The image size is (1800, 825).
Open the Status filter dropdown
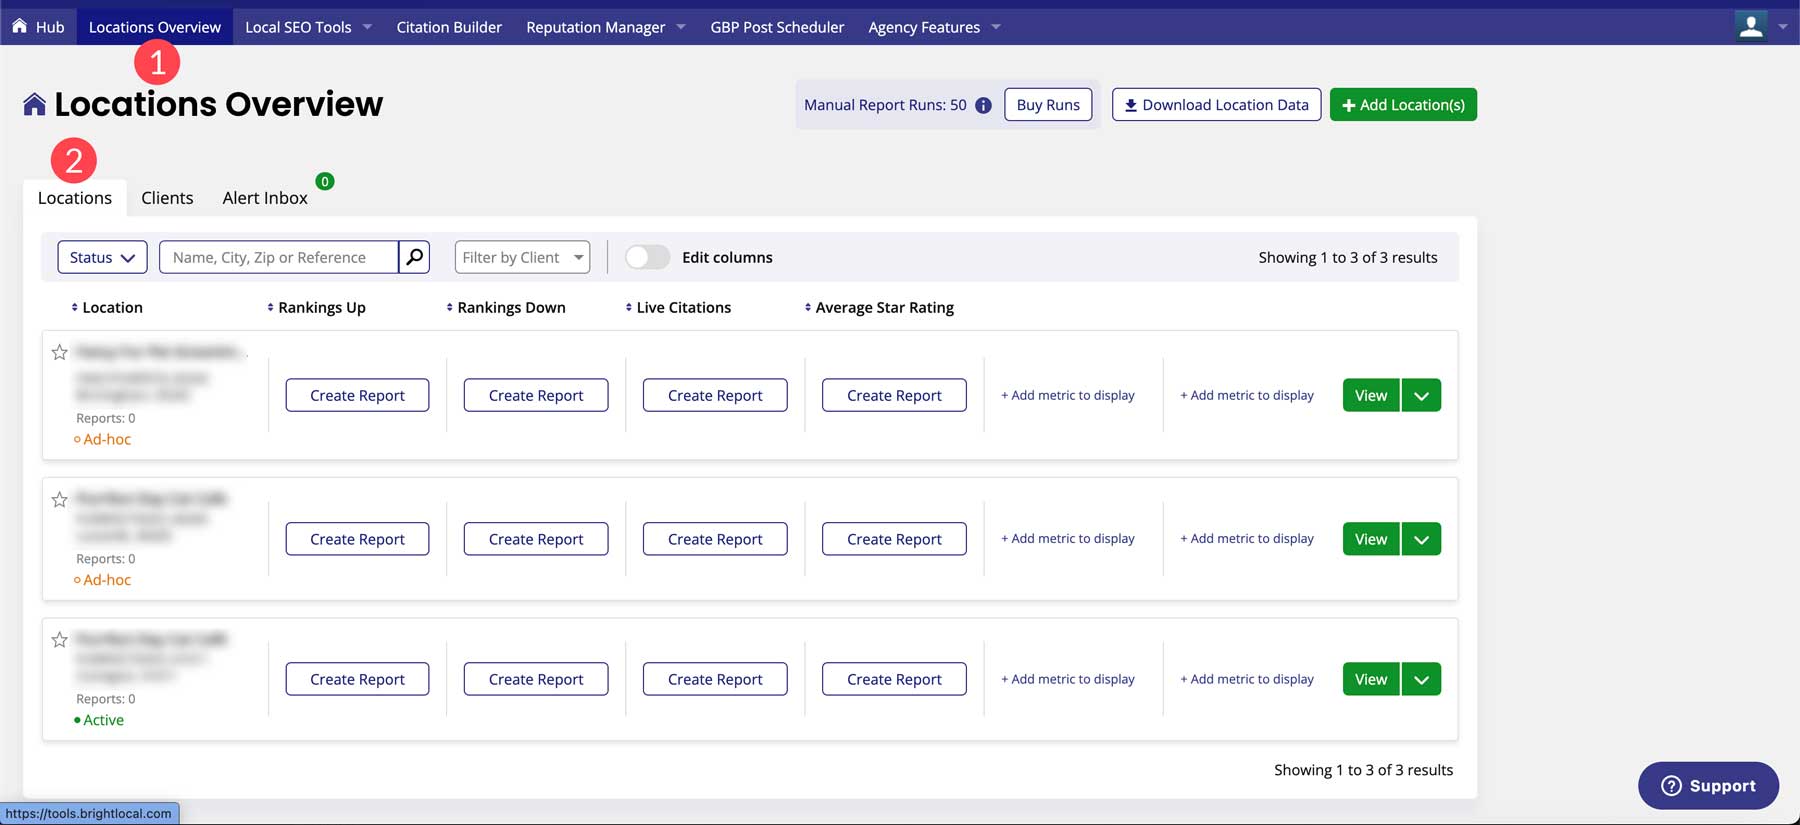point(102,257)
